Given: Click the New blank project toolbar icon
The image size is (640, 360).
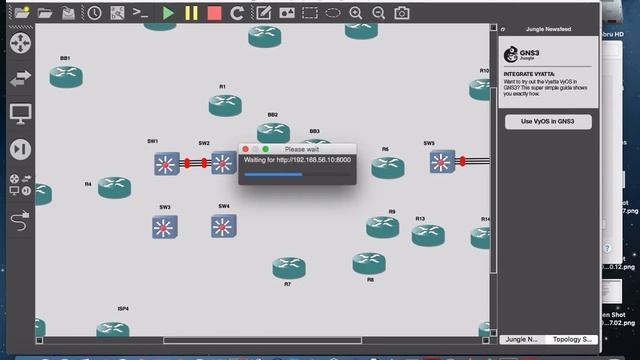Looking at the screenshot, I should [x=22, y=13].
